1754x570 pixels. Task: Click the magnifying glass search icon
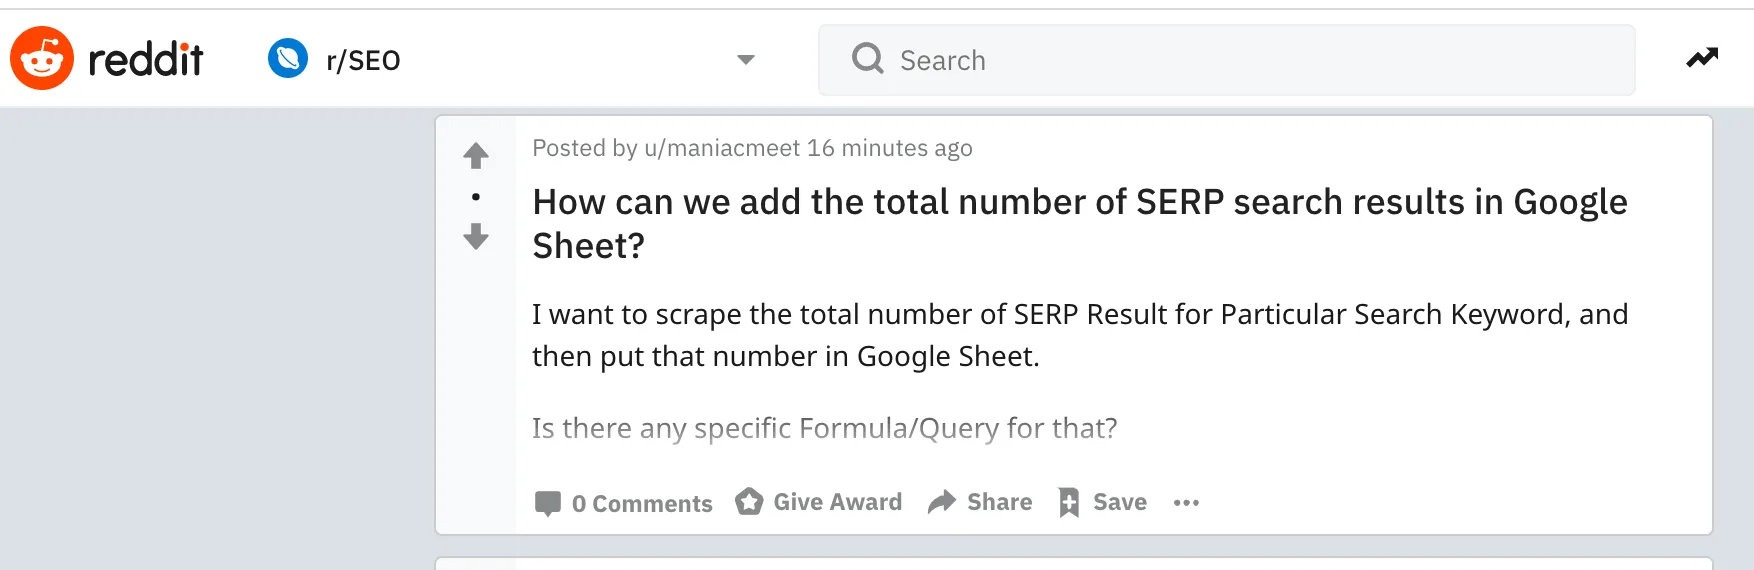point(867,59)
